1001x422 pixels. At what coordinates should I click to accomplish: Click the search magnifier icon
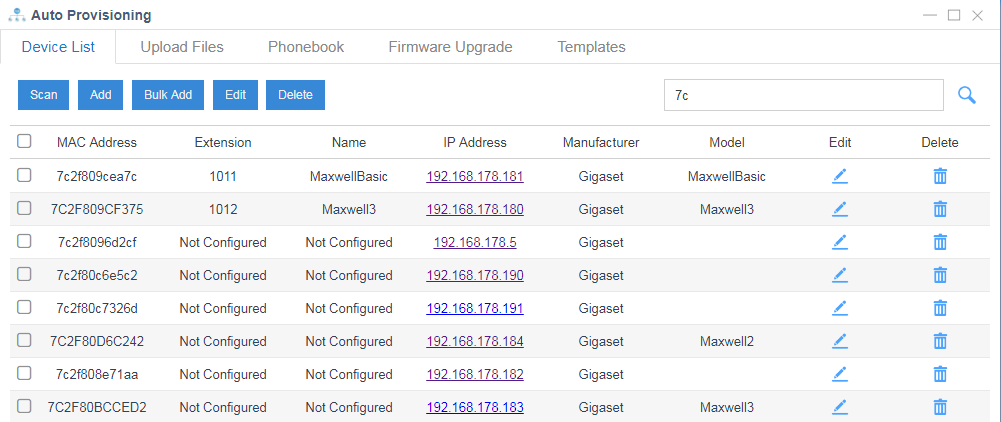[967, 95]
